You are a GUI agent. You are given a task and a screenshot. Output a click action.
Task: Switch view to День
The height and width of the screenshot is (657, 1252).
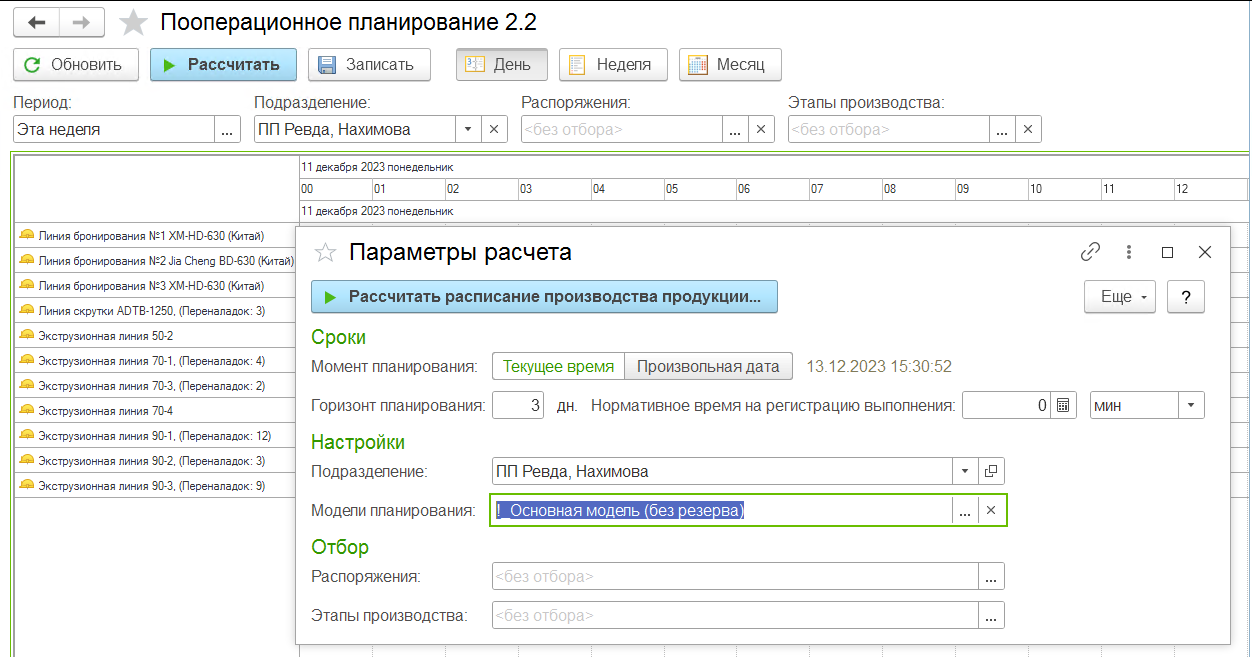click(x=501, y=64)
